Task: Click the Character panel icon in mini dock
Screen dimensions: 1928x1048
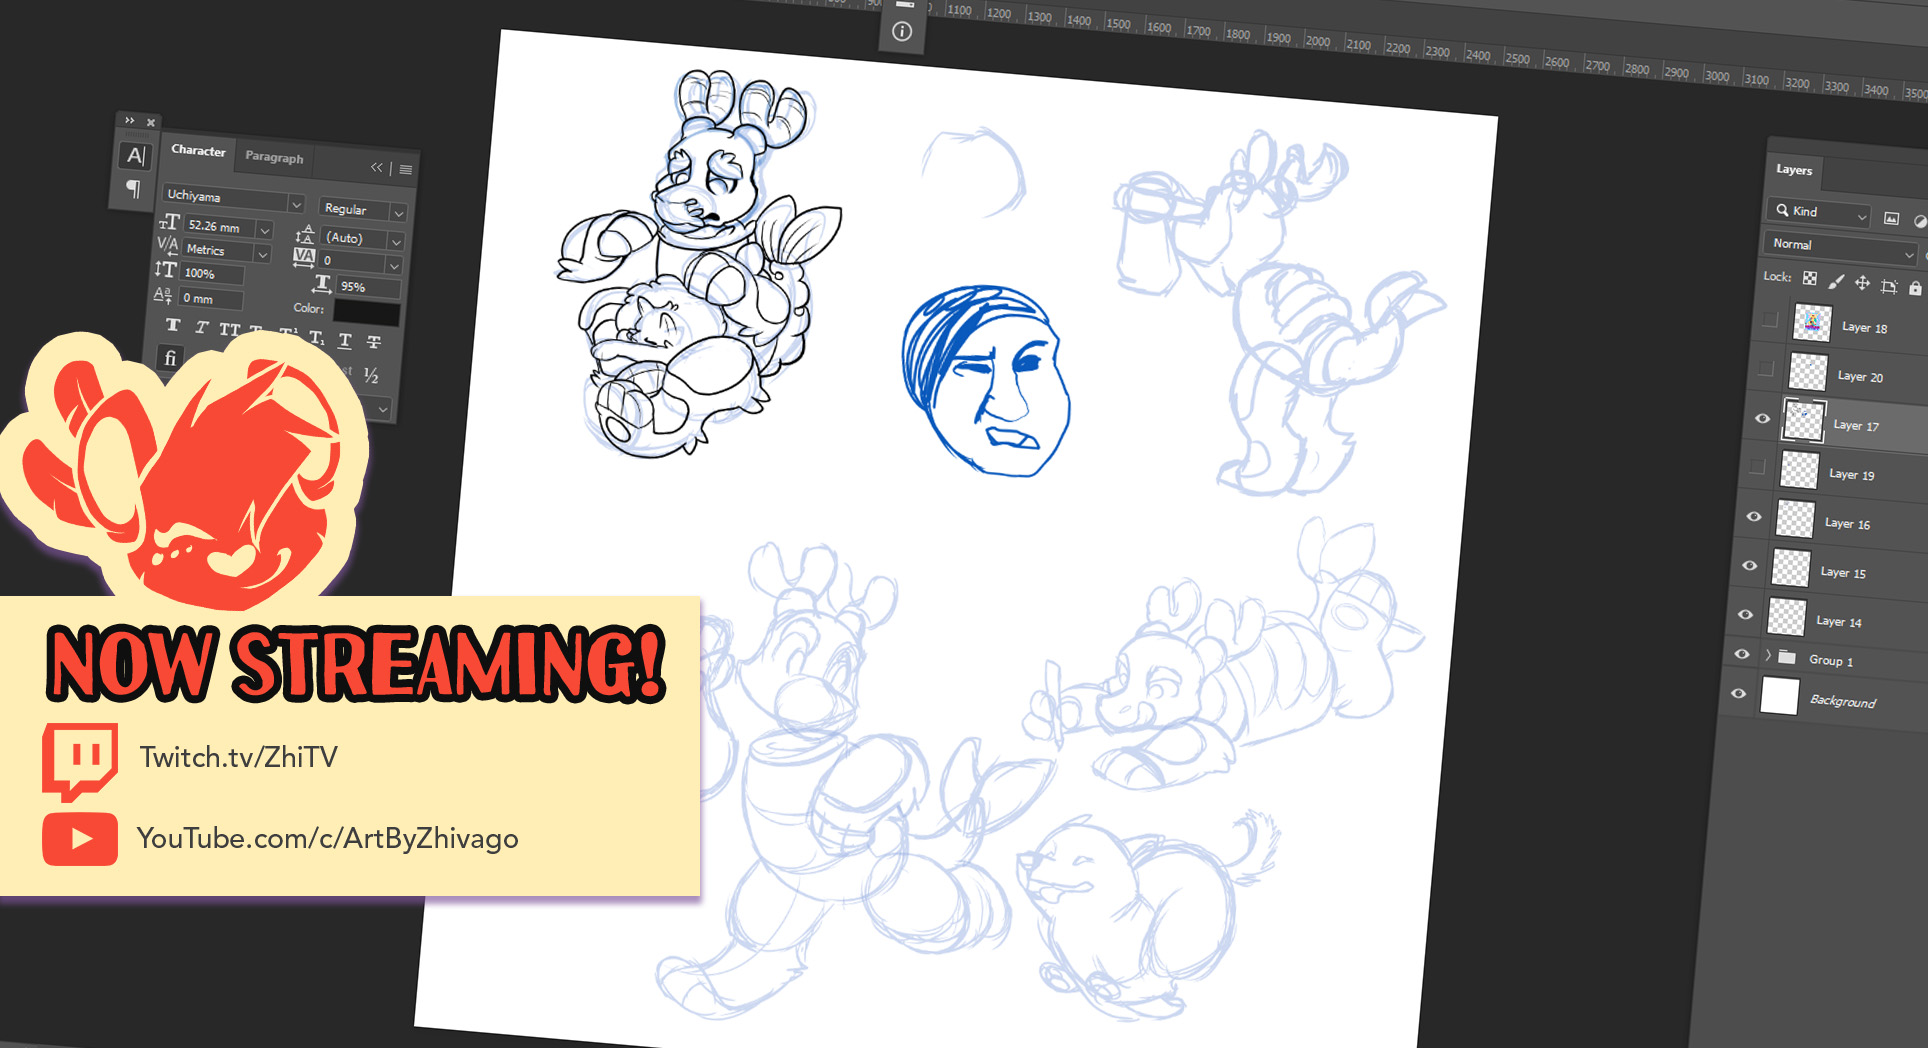Action: (136, 156)
